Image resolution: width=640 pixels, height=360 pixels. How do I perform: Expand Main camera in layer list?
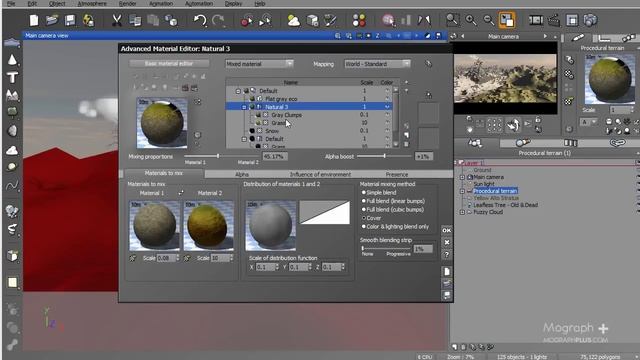coord(462,177)
